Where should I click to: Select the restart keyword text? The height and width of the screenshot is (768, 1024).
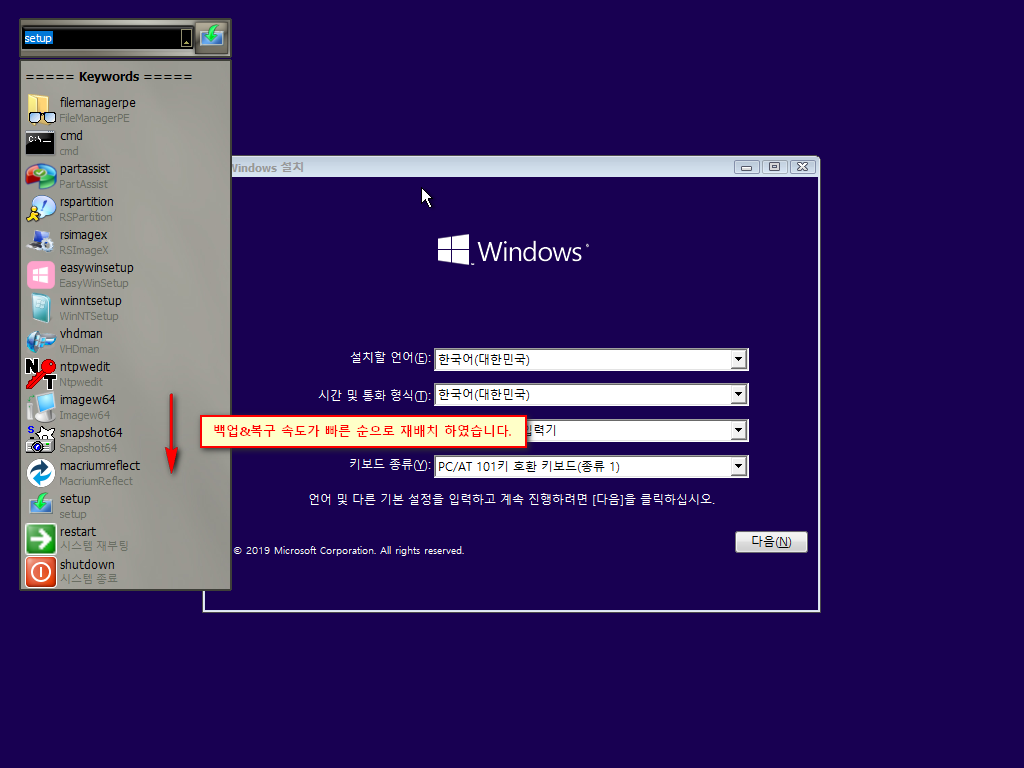(78, 532)
